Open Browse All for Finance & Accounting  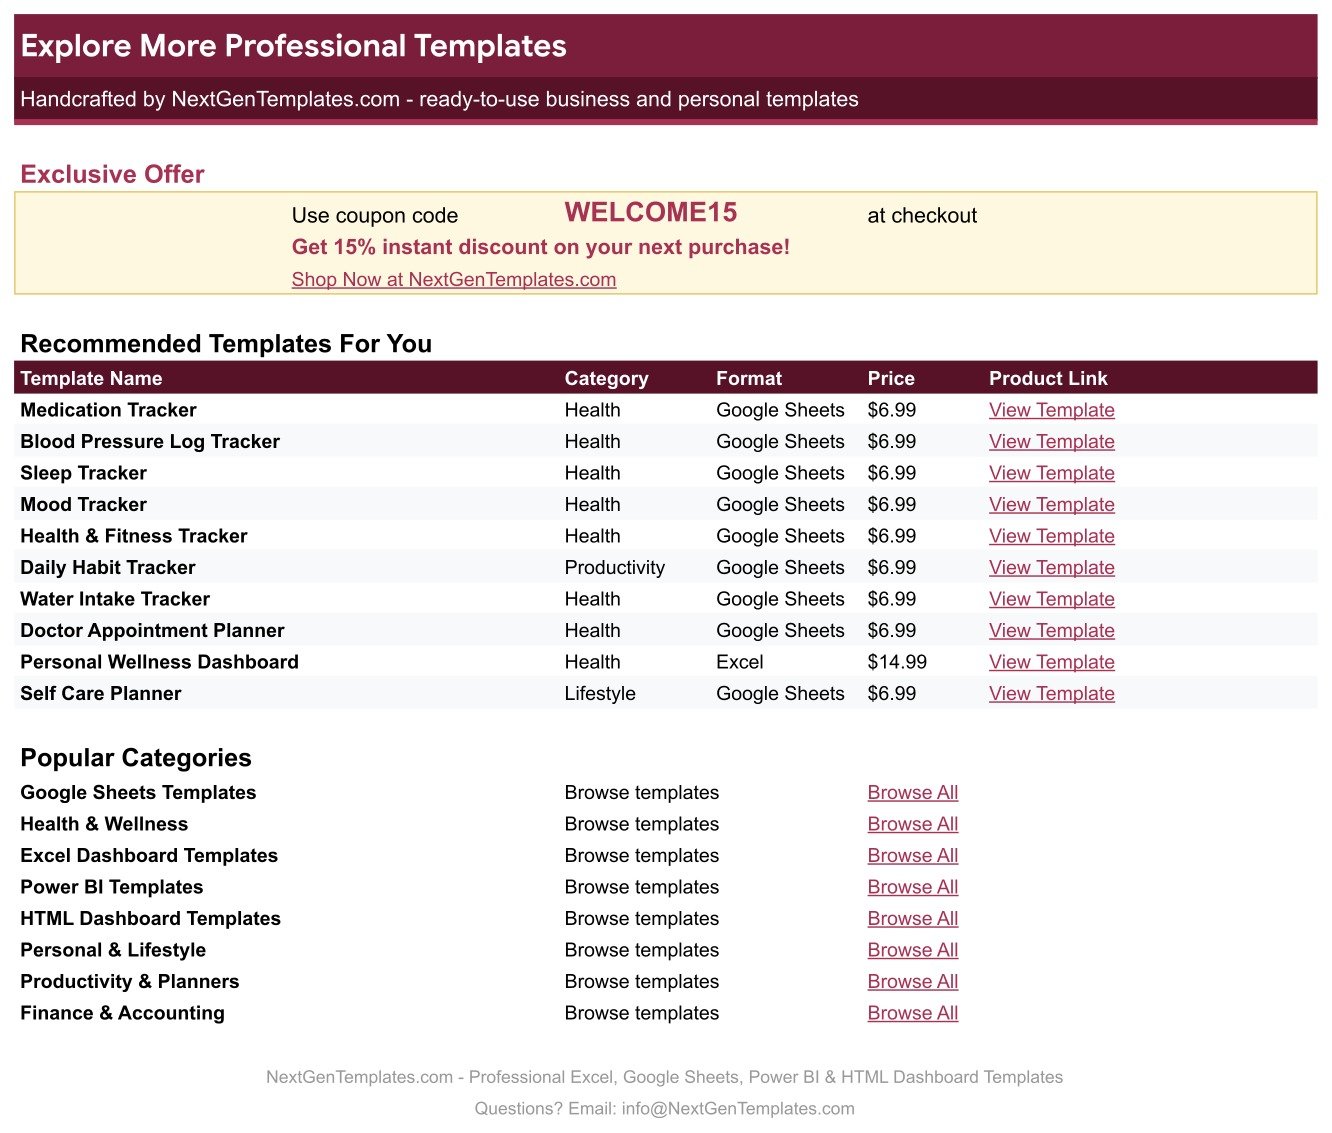click(x=913, y=1013)
